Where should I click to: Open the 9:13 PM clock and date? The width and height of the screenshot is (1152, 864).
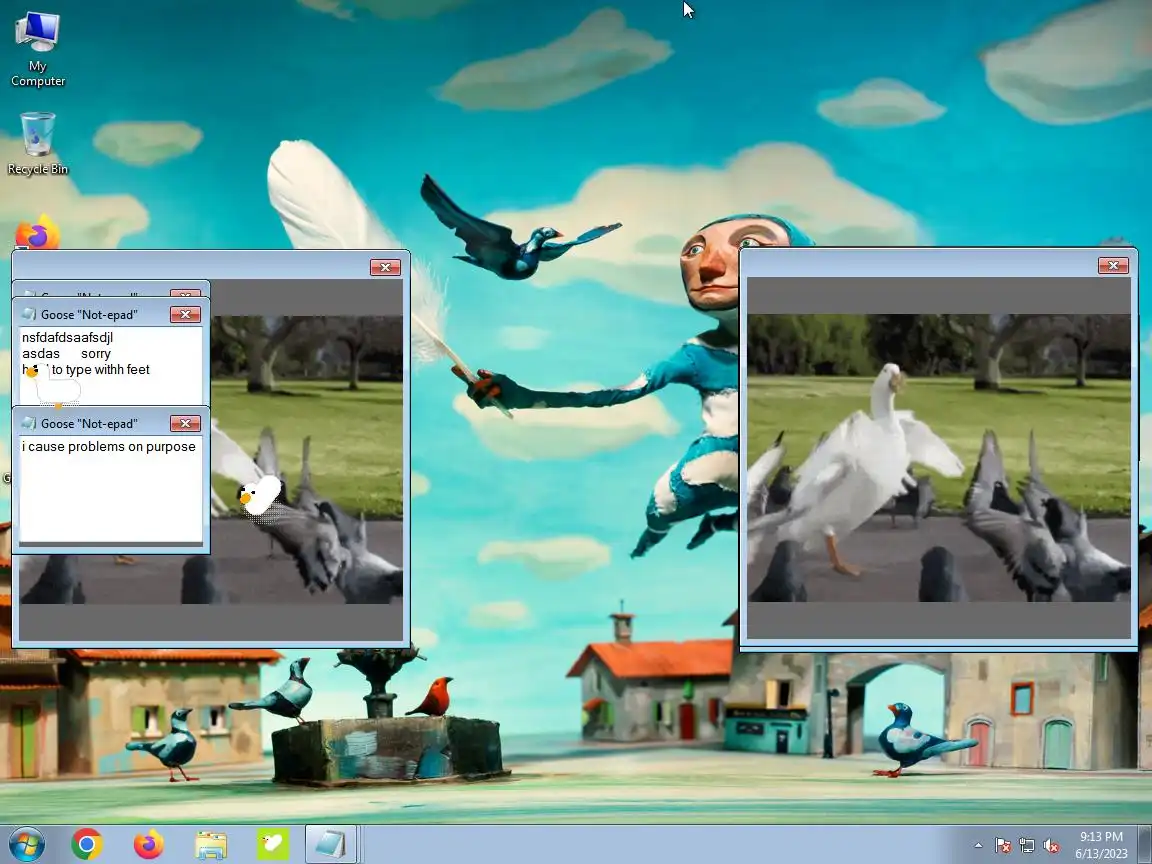point(1101,845)
